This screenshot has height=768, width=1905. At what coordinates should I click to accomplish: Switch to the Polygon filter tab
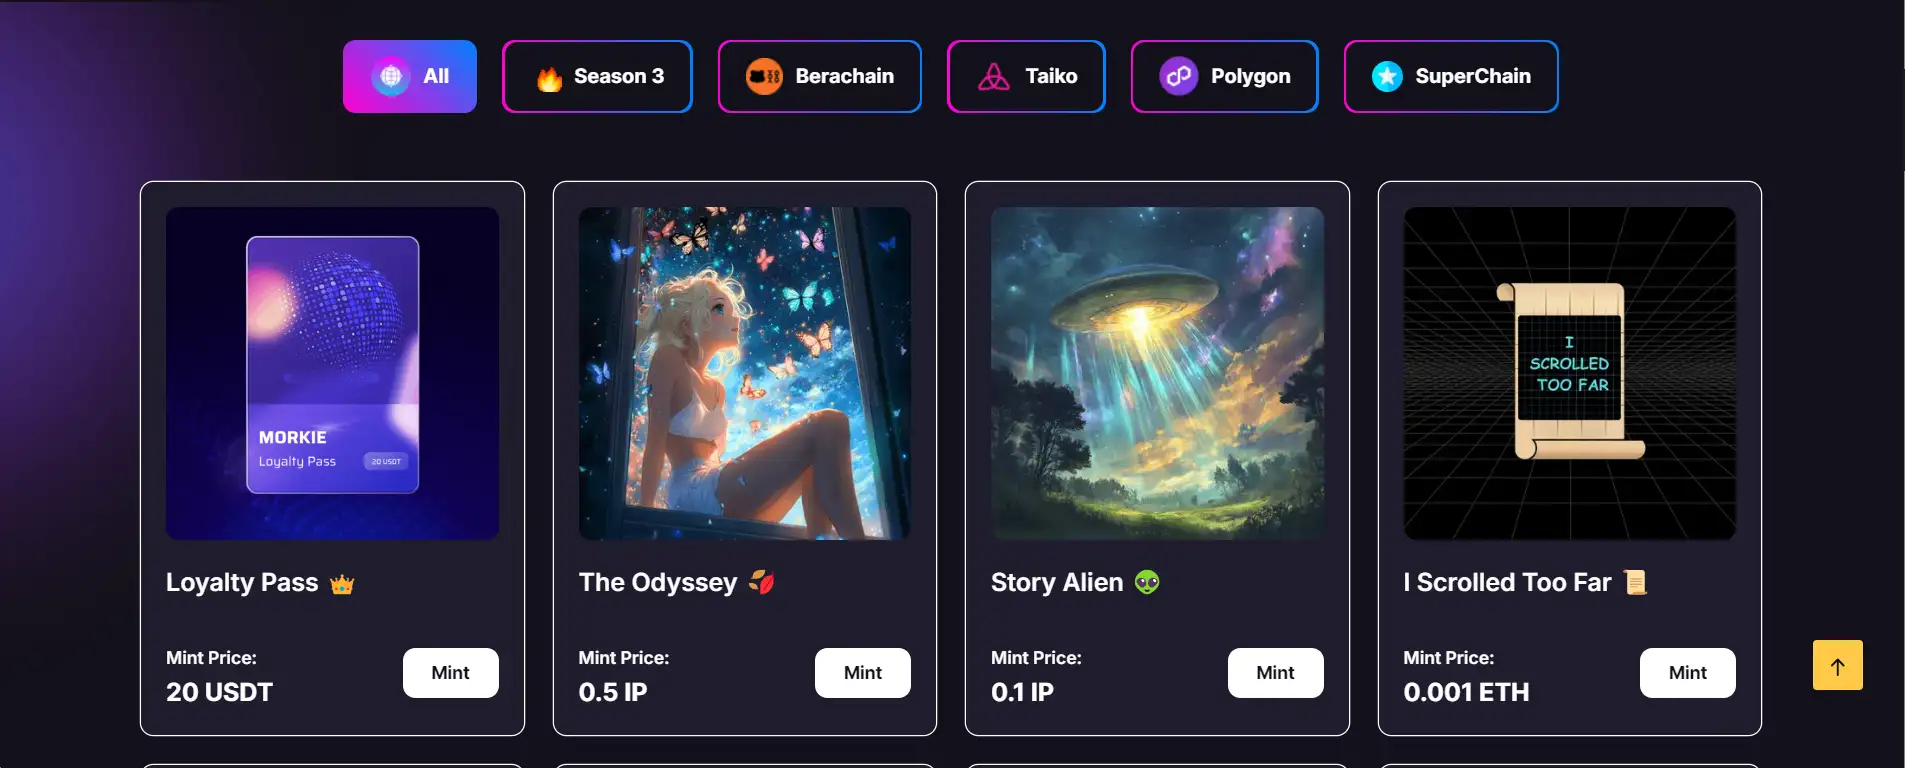(x=1224, y=76)
